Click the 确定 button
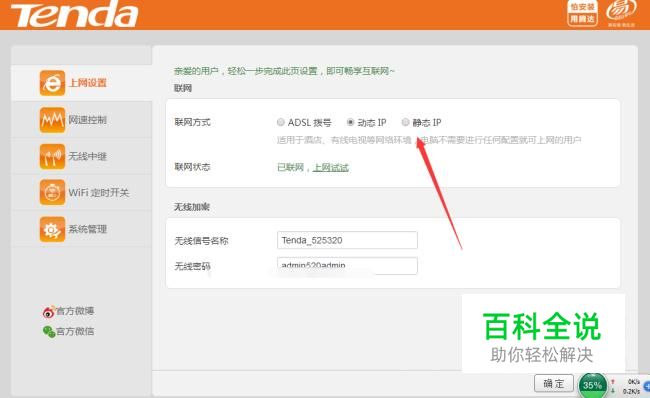The image size is (650, 398). point(554,383)
